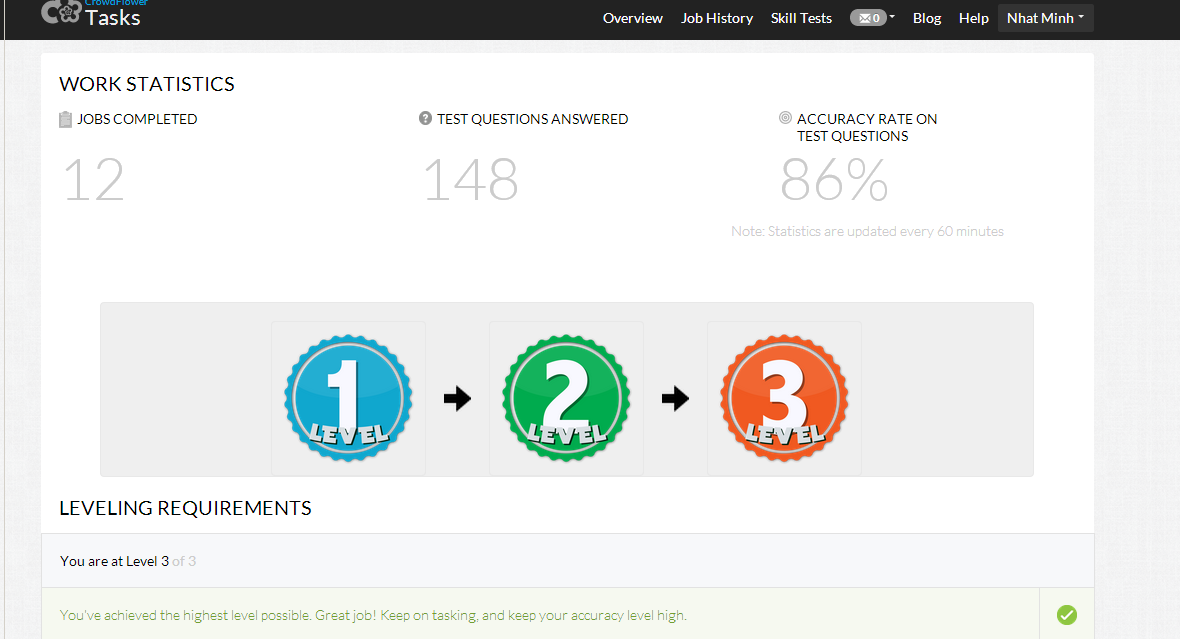Click the ACCURACY RATE ON TEST QUESTIONS label

pos(867,127)
